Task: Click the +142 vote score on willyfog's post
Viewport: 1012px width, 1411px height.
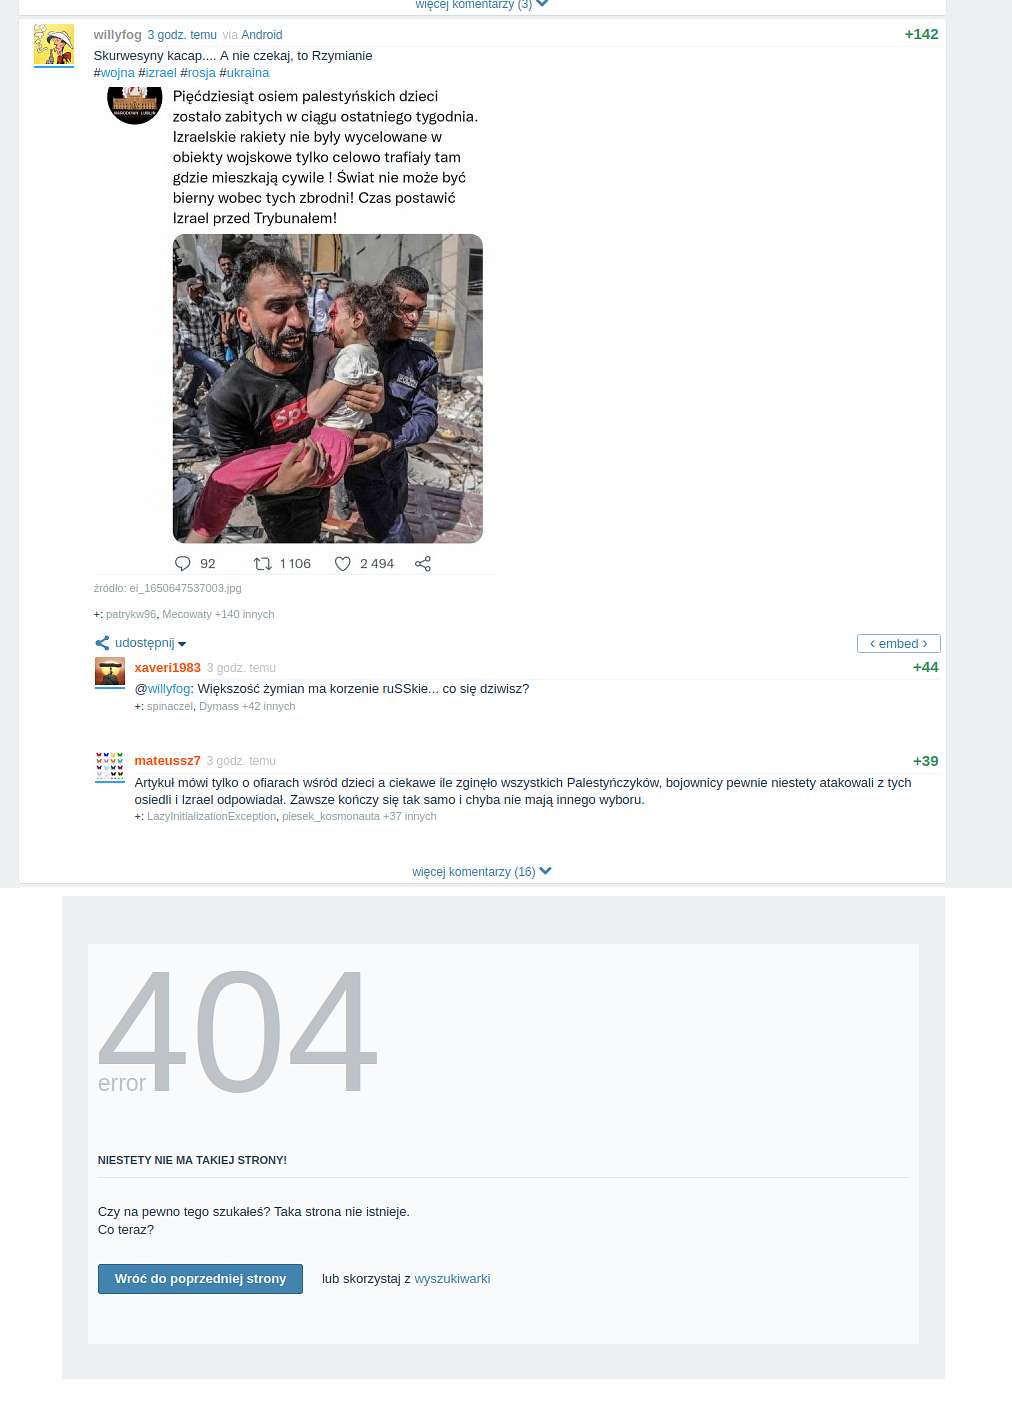Action: pyautogui.click(x=921, y=34)
